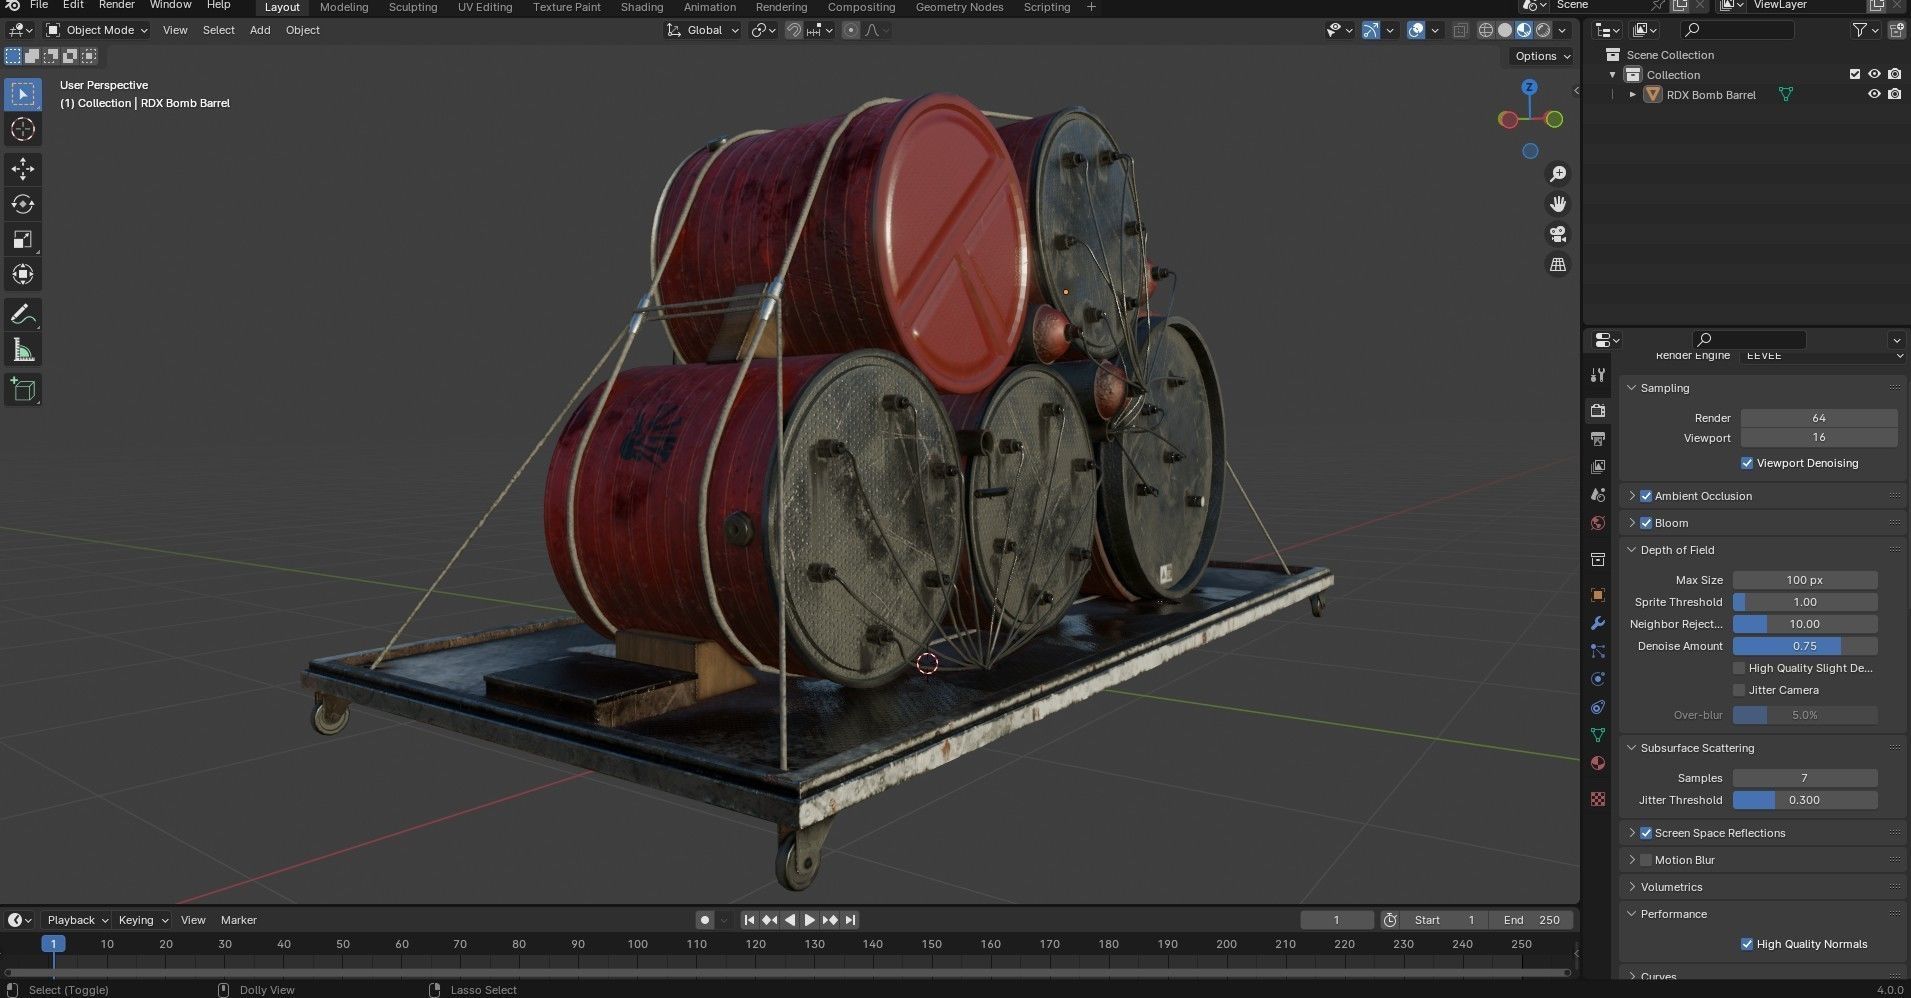Viewport: 1911px width, 998px height.
Task: Open the Object menu in viewport header
Action: click(x=303, y=30)
